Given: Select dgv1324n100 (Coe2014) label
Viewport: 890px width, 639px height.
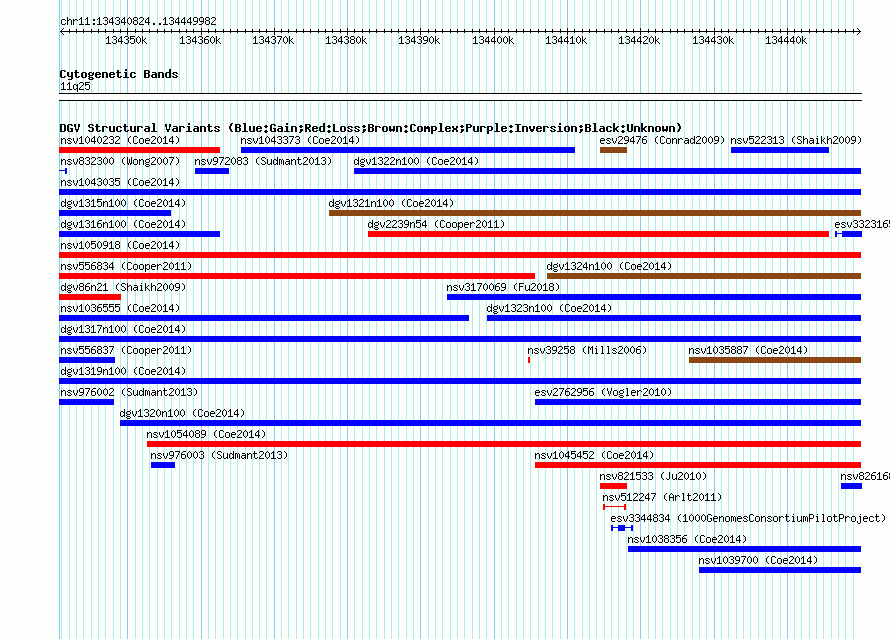Looking at the screenshot, I should coord(609,266).
